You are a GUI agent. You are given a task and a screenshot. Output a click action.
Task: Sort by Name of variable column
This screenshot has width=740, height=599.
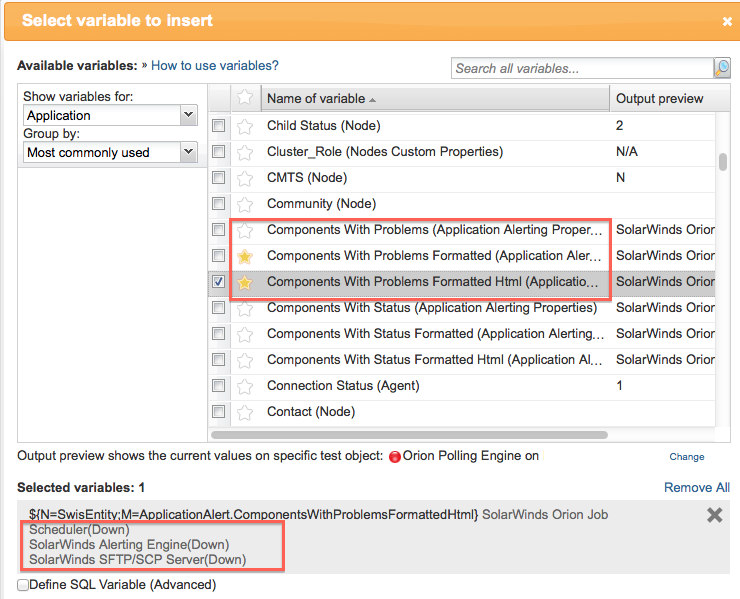(435, 98)
